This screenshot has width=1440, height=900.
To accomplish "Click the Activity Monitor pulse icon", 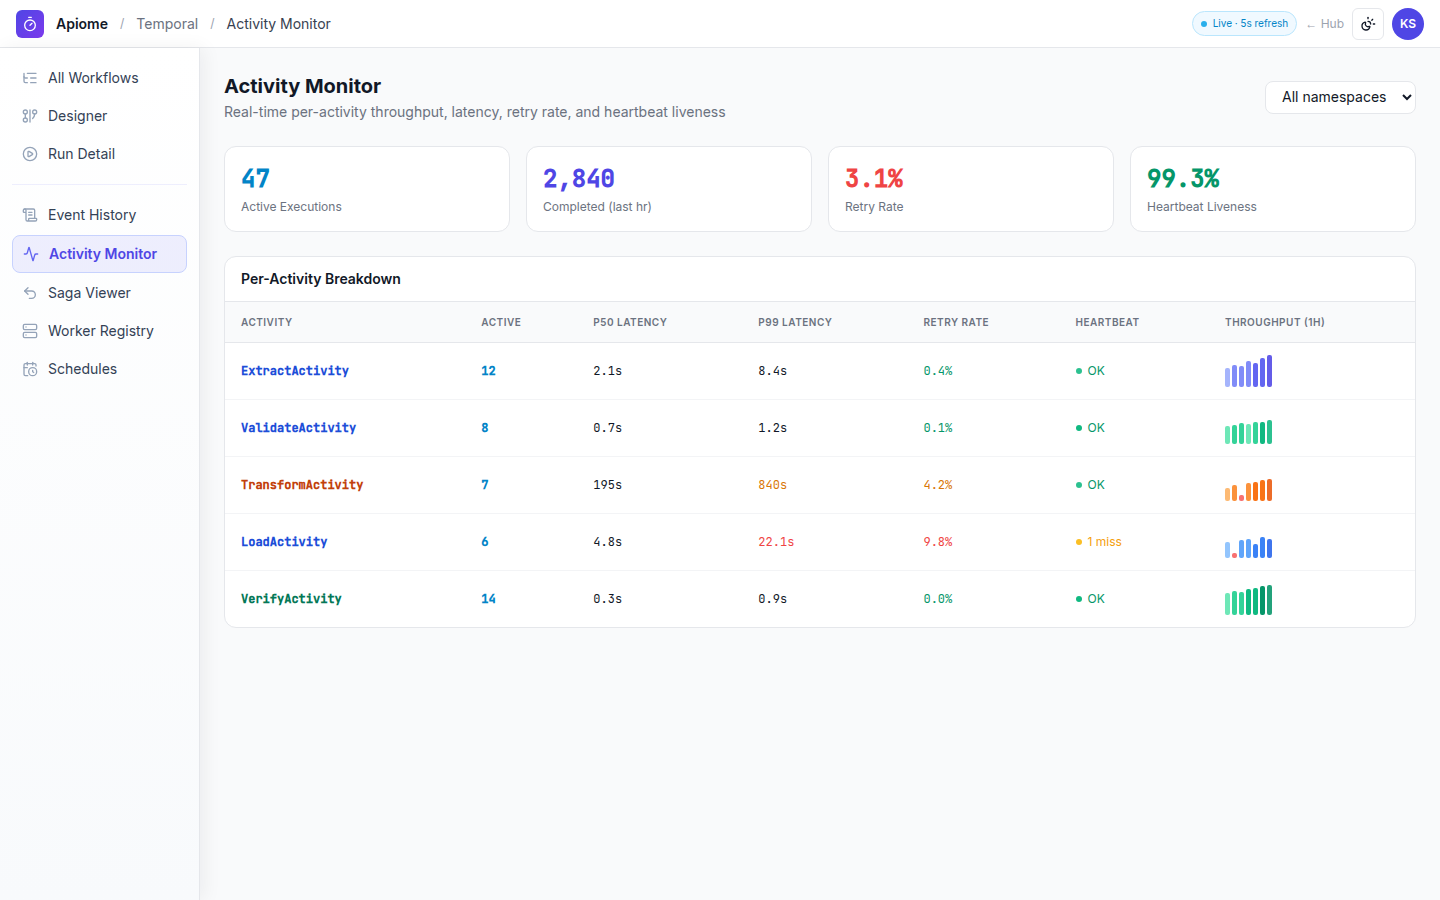I will click(x=31, y=254).
